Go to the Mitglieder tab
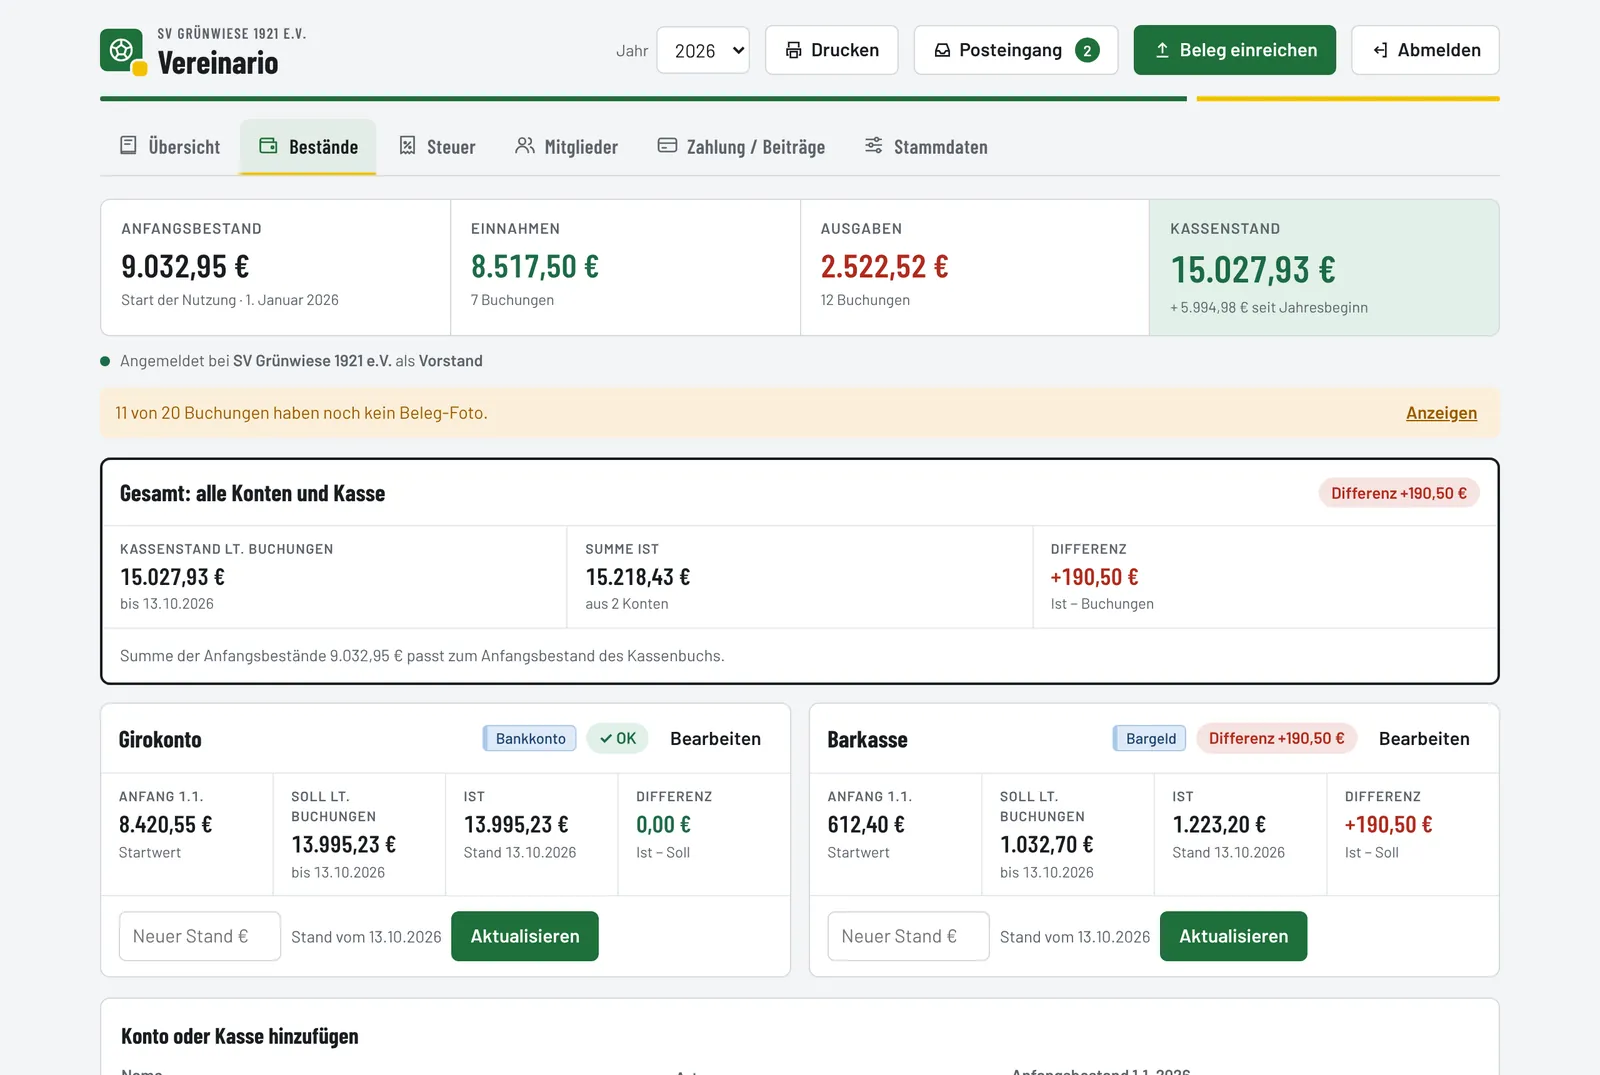The width and height of the screenshot is (1600, 1075). 567,147
